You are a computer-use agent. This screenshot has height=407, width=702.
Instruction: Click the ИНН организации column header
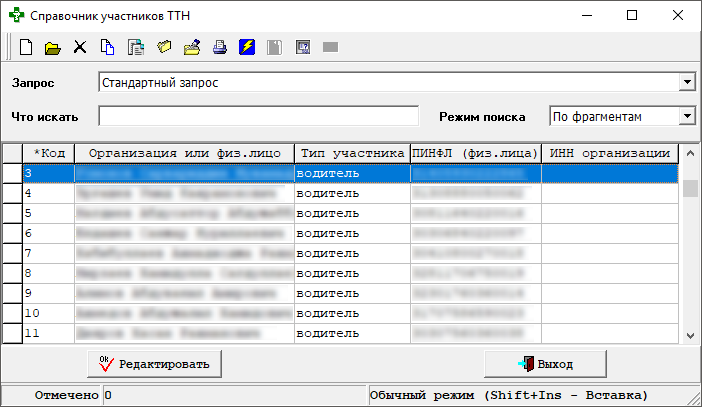(610, 154)
